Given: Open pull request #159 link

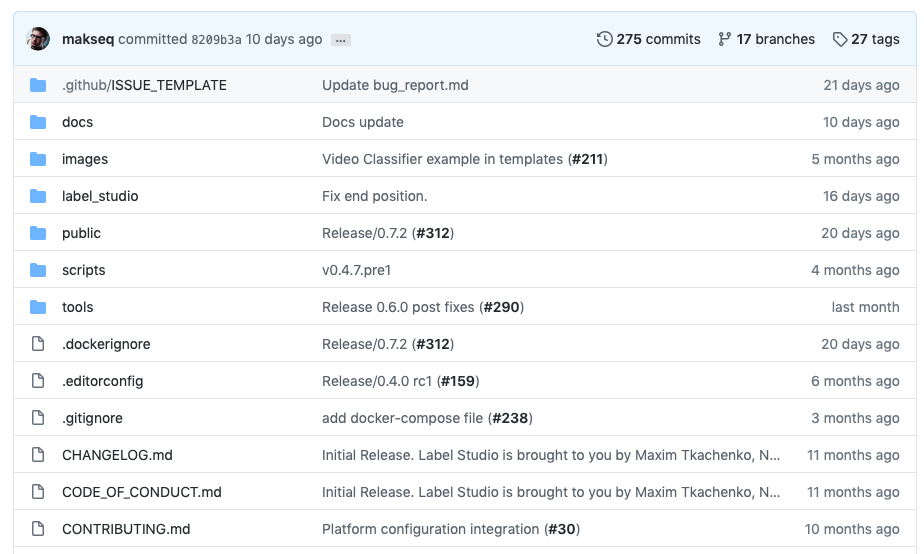Looking at the screenshot, I should [458, 381].
